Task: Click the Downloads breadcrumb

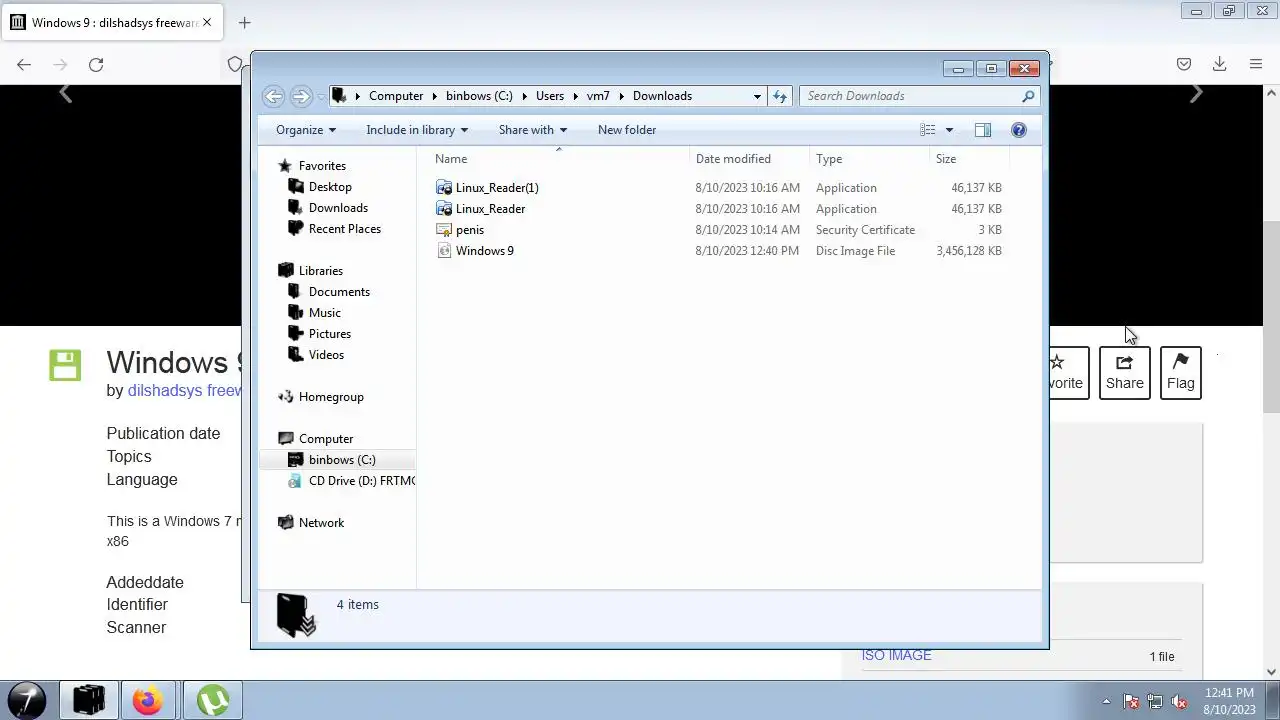Action: [x=662, y=96]
